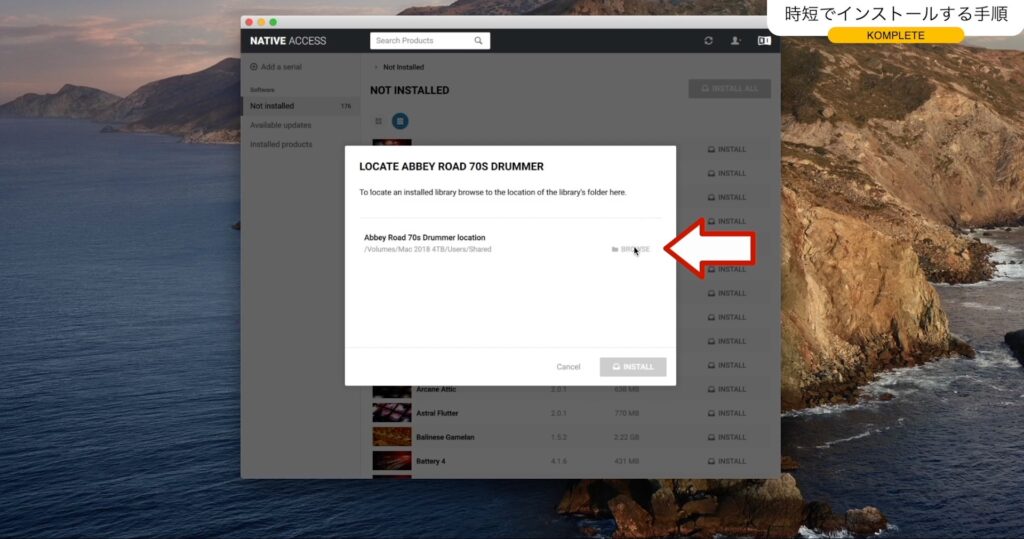This screenshot has width=1024, height=539.
Task: Click the yellow macOS minimize window button
Action: click(261, 22)
